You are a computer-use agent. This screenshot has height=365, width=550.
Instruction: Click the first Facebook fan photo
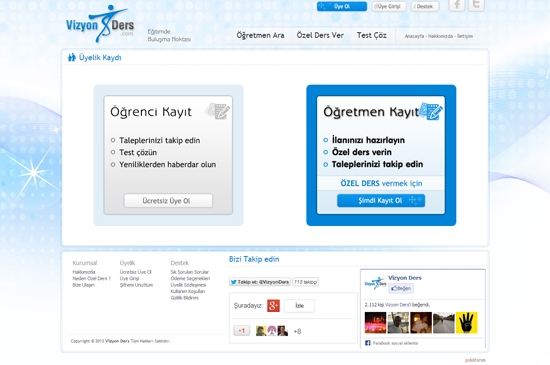[375, 323]
